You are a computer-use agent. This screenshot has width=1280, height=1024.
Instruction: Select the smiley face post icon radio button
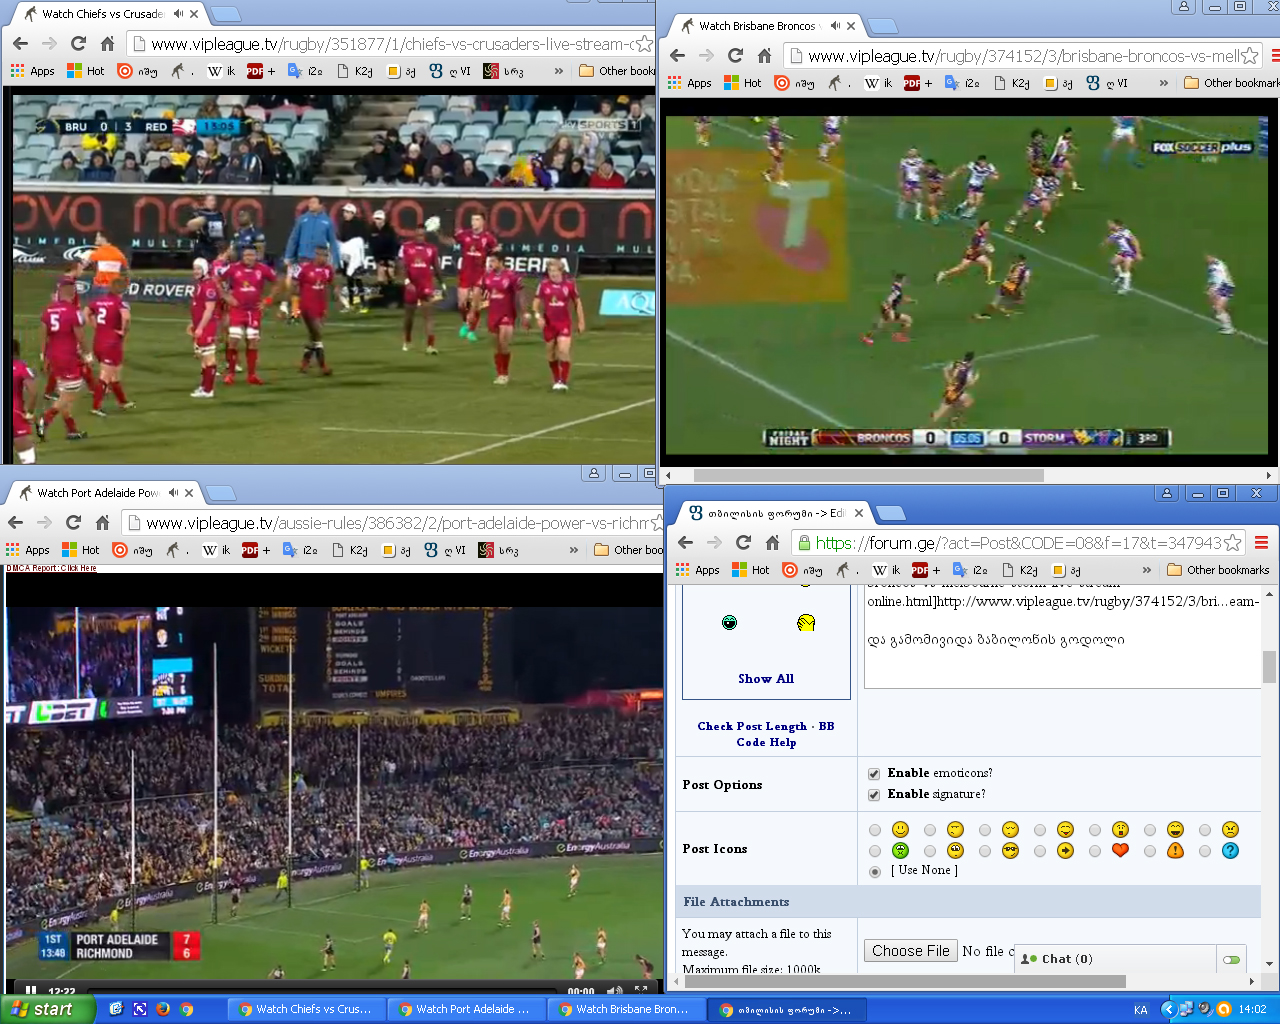pos(875,830)
